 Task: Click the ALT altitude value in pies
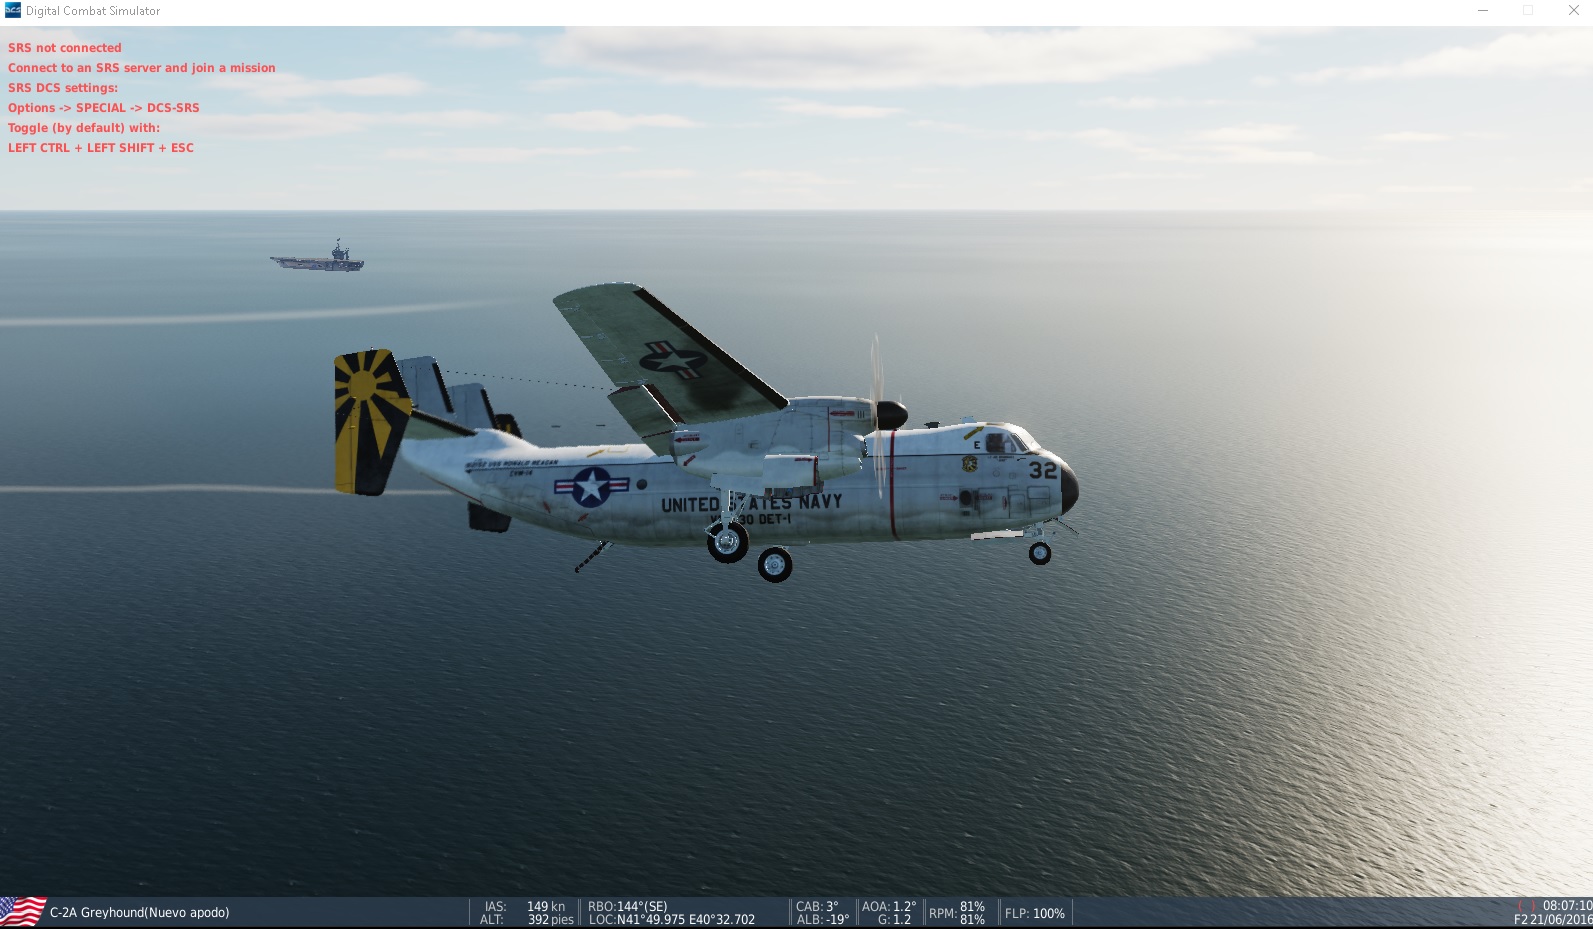tap(550, 919)
